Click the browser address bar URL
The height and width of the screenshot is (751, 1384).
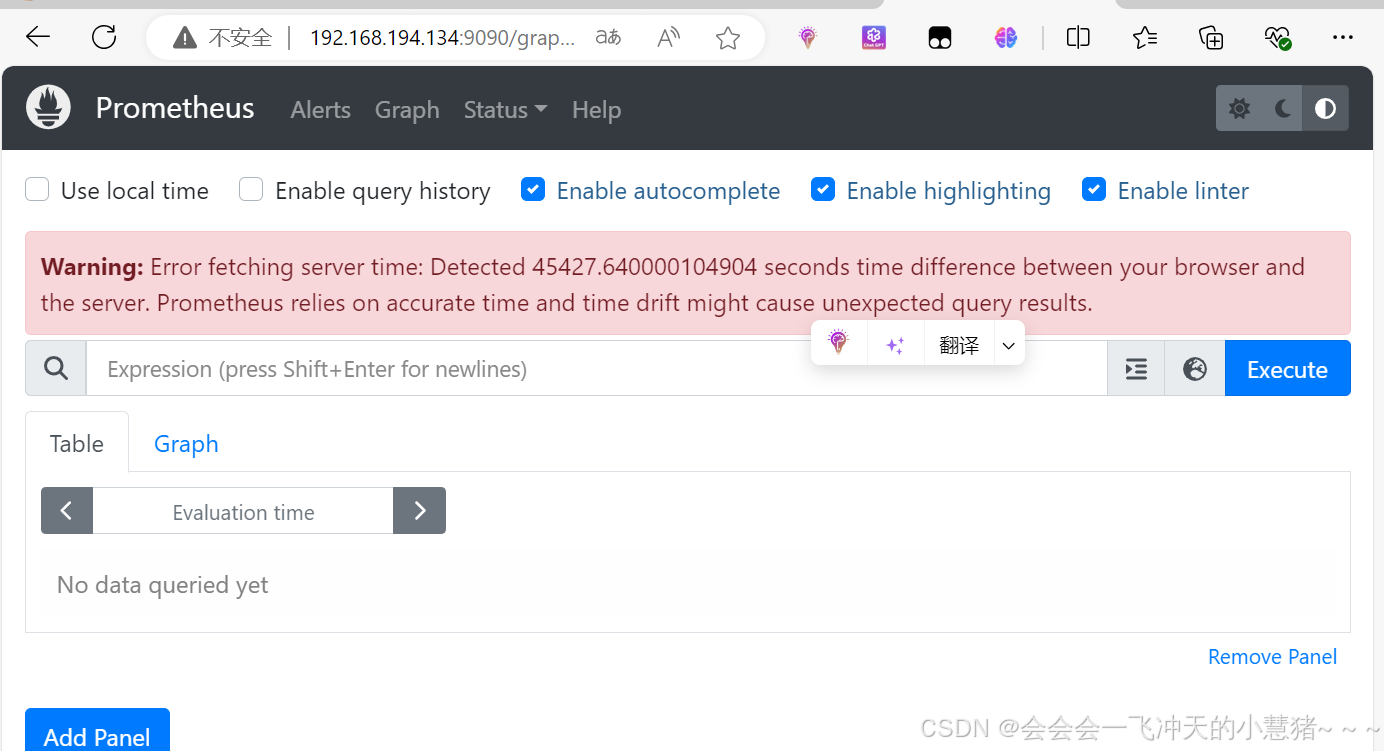(442, 38)
